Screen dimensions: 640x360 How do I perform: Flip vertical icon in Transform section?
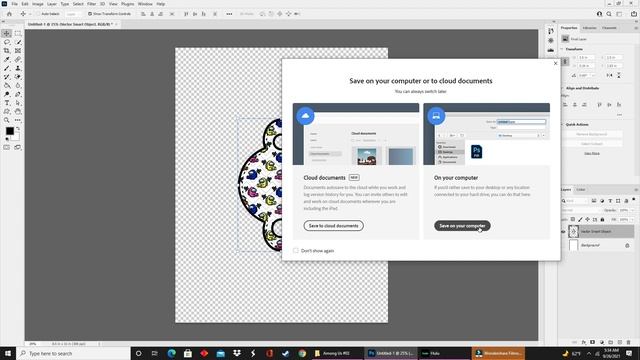coord(619,76)
